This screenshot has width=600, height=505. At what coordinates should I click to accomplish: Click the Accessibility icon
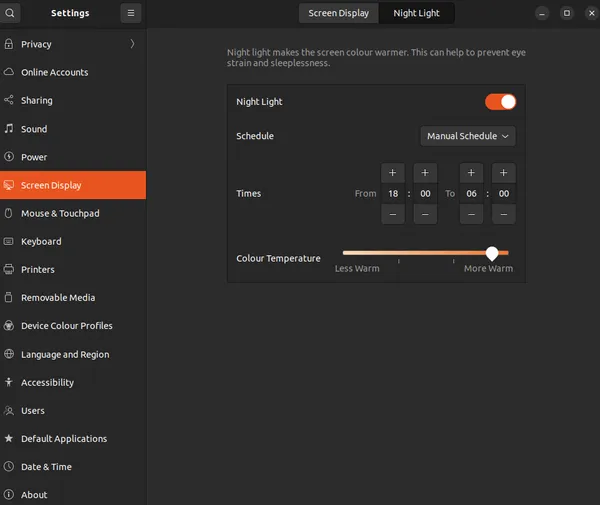9,382
